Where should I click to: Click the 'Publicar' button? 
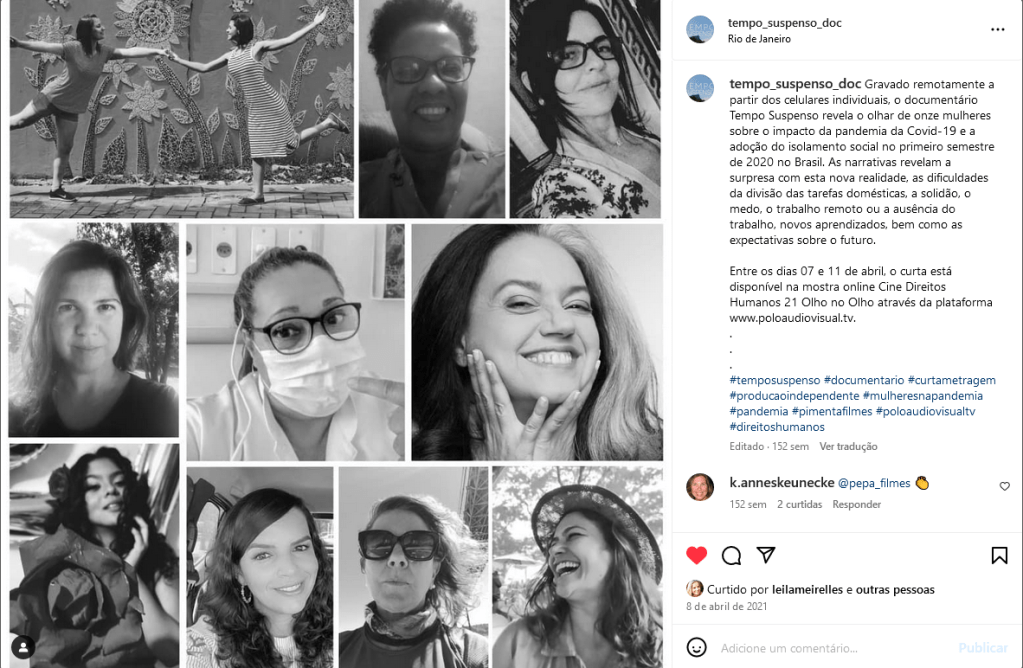pos(983,648)
